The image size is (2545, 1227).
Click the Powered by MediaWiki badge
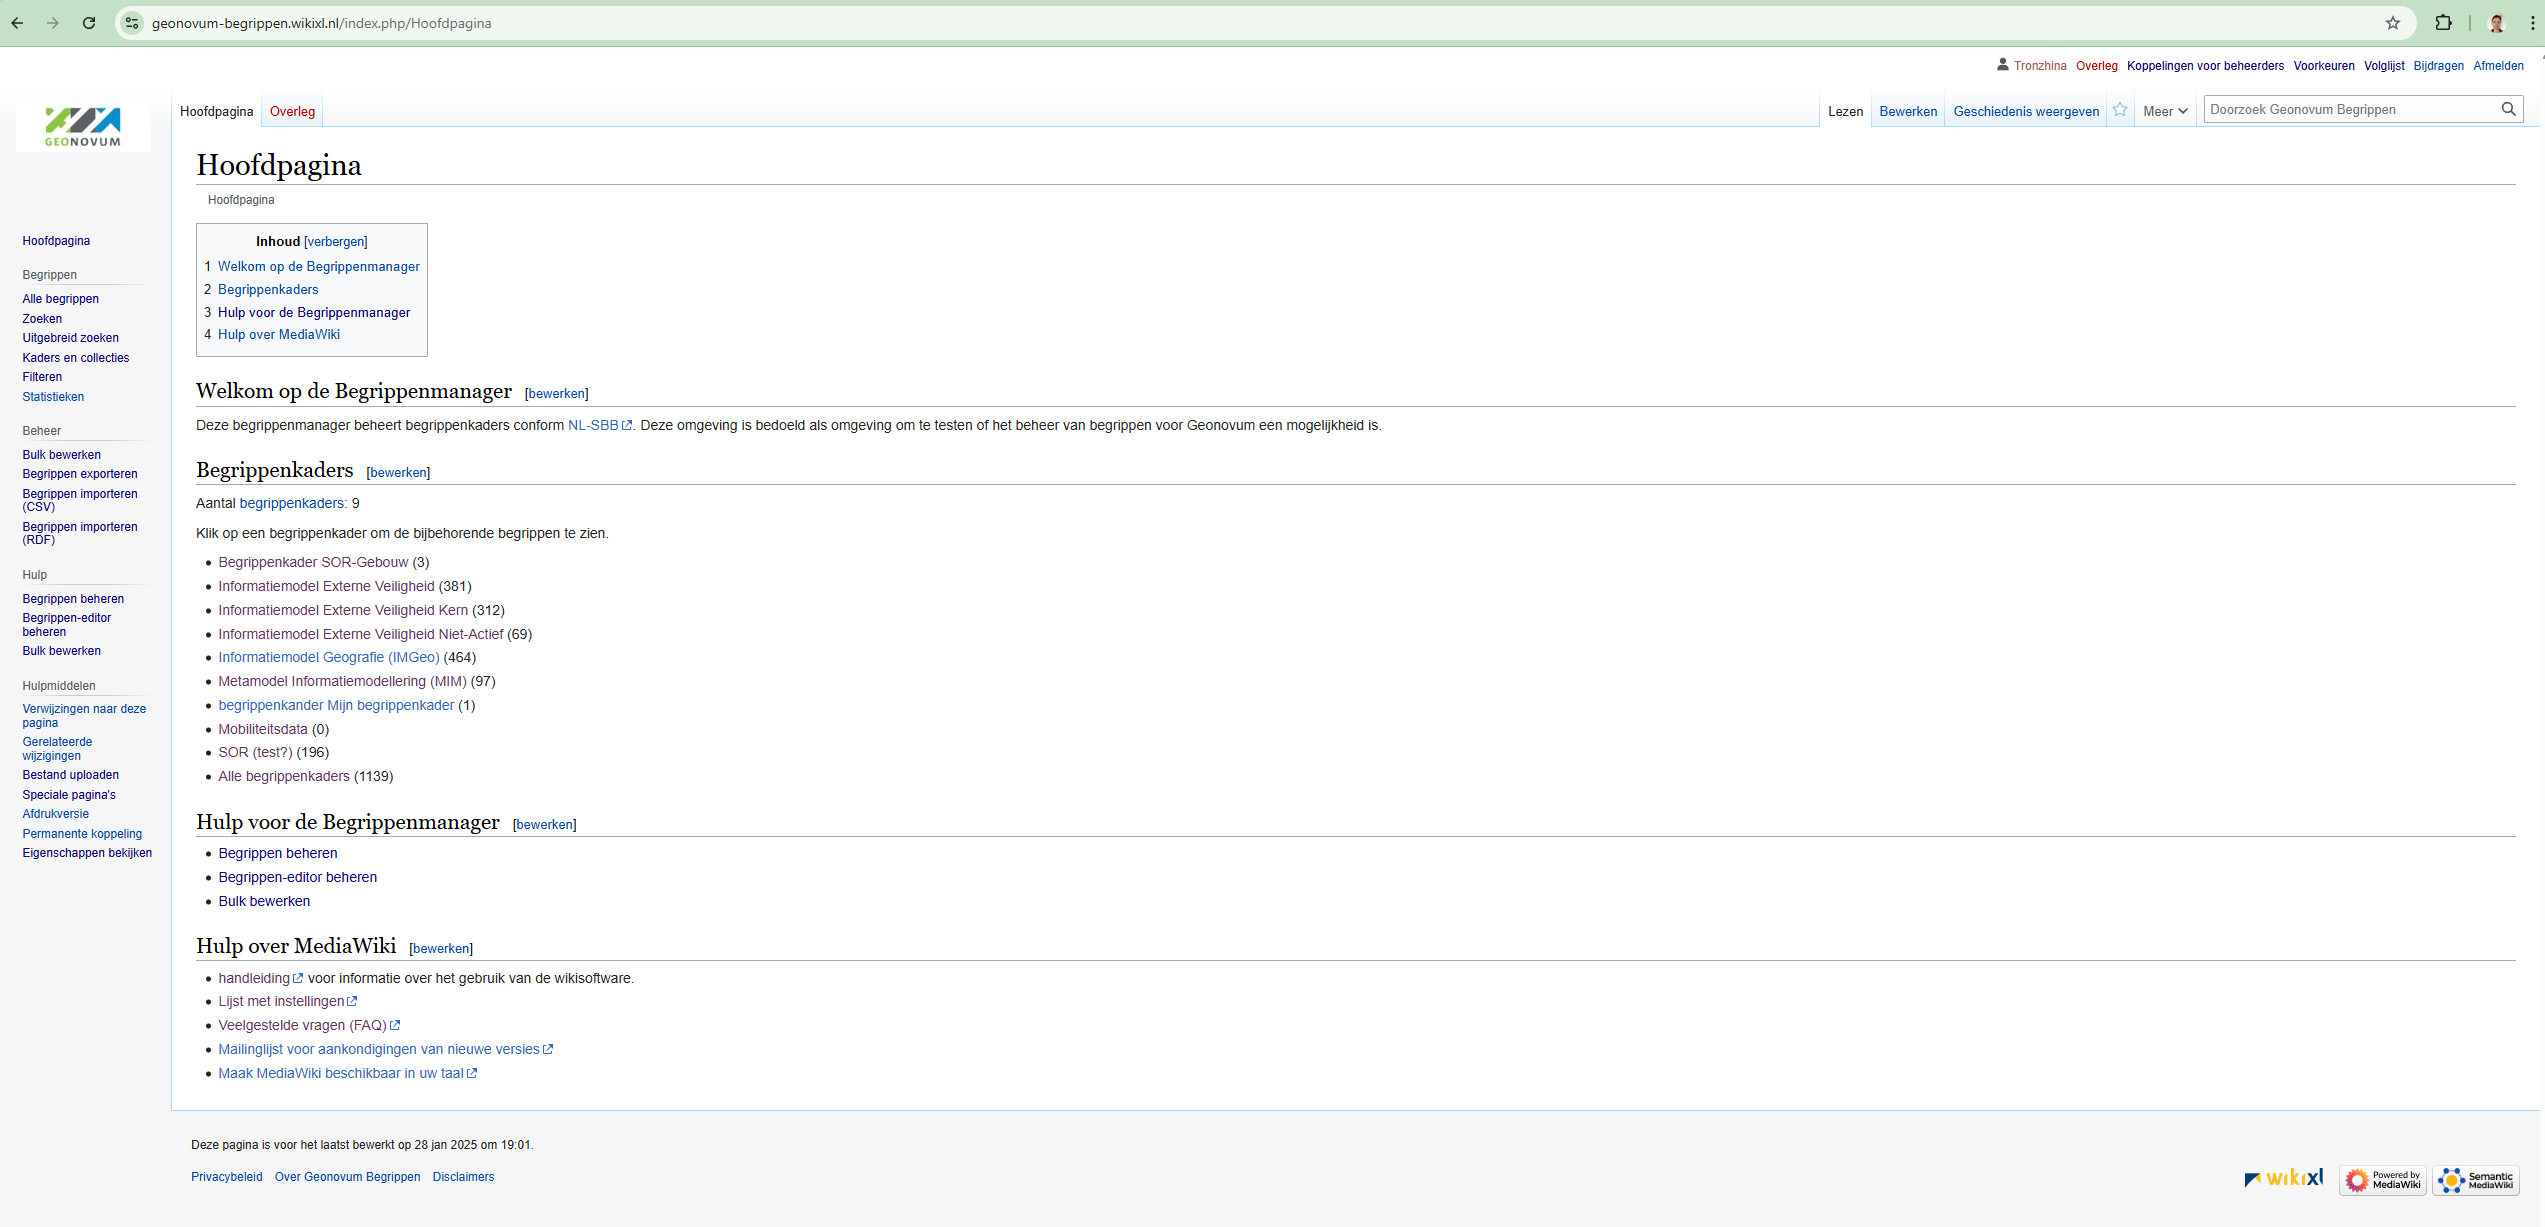2383,1180
